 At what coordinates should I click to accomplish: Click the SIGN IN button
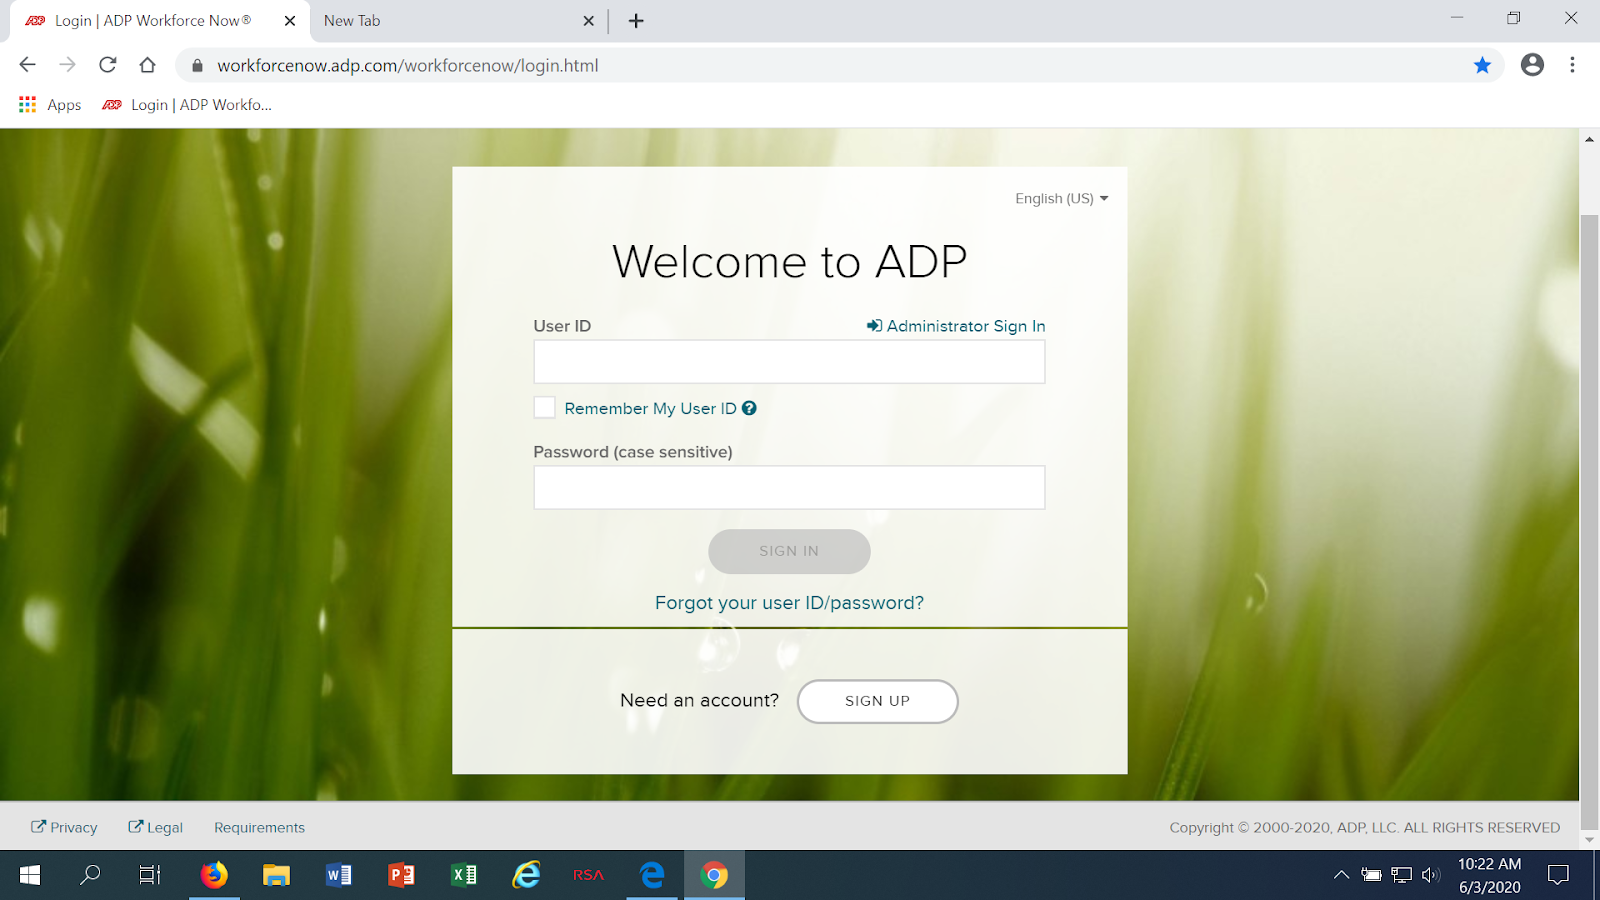pyautogui.click(x=789, y=551)
